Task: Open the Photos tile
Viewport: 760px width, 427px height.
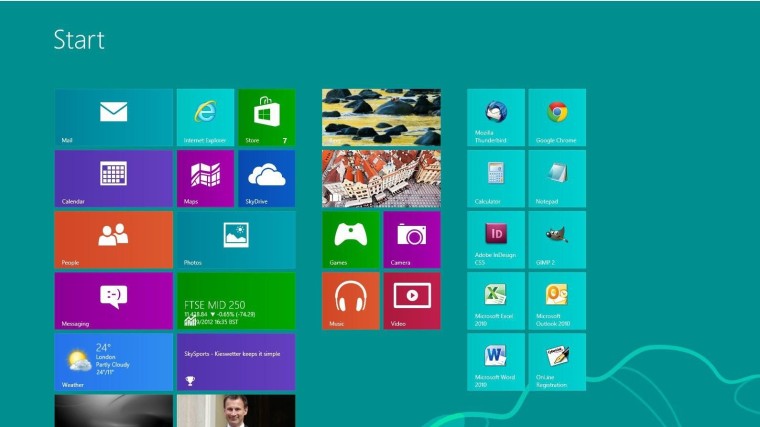Action: click(236, 239)
